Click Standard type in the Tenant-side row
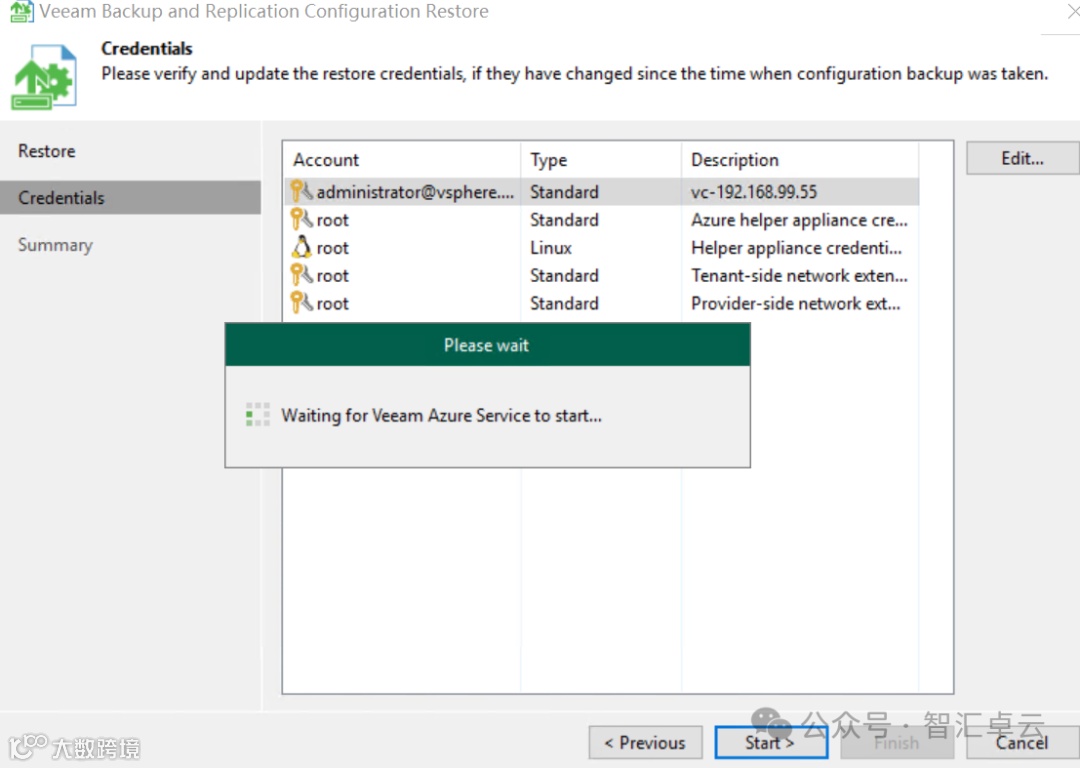Viewport: 1080px width, 768px height. coord(564,276)
